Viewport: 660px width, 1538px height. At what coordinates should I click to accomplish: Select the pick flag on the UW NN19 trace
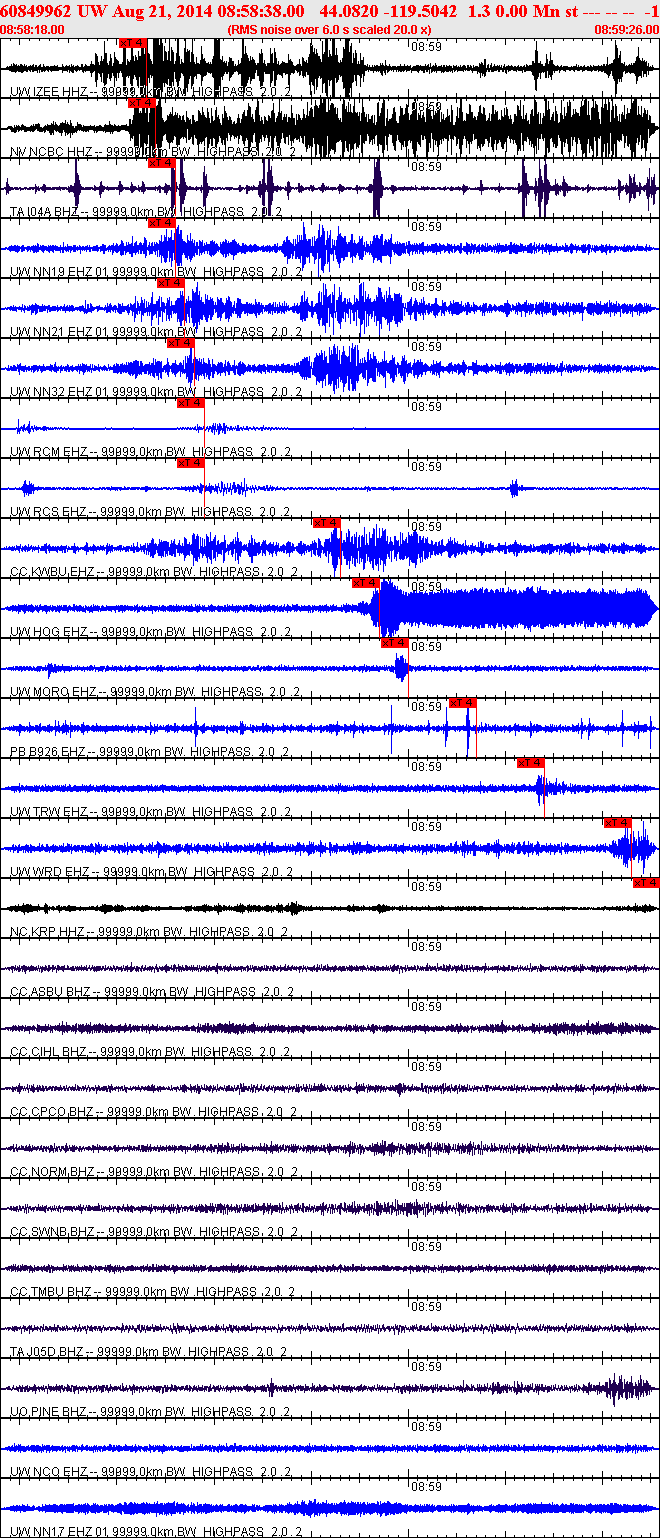(x=161, y=222)
